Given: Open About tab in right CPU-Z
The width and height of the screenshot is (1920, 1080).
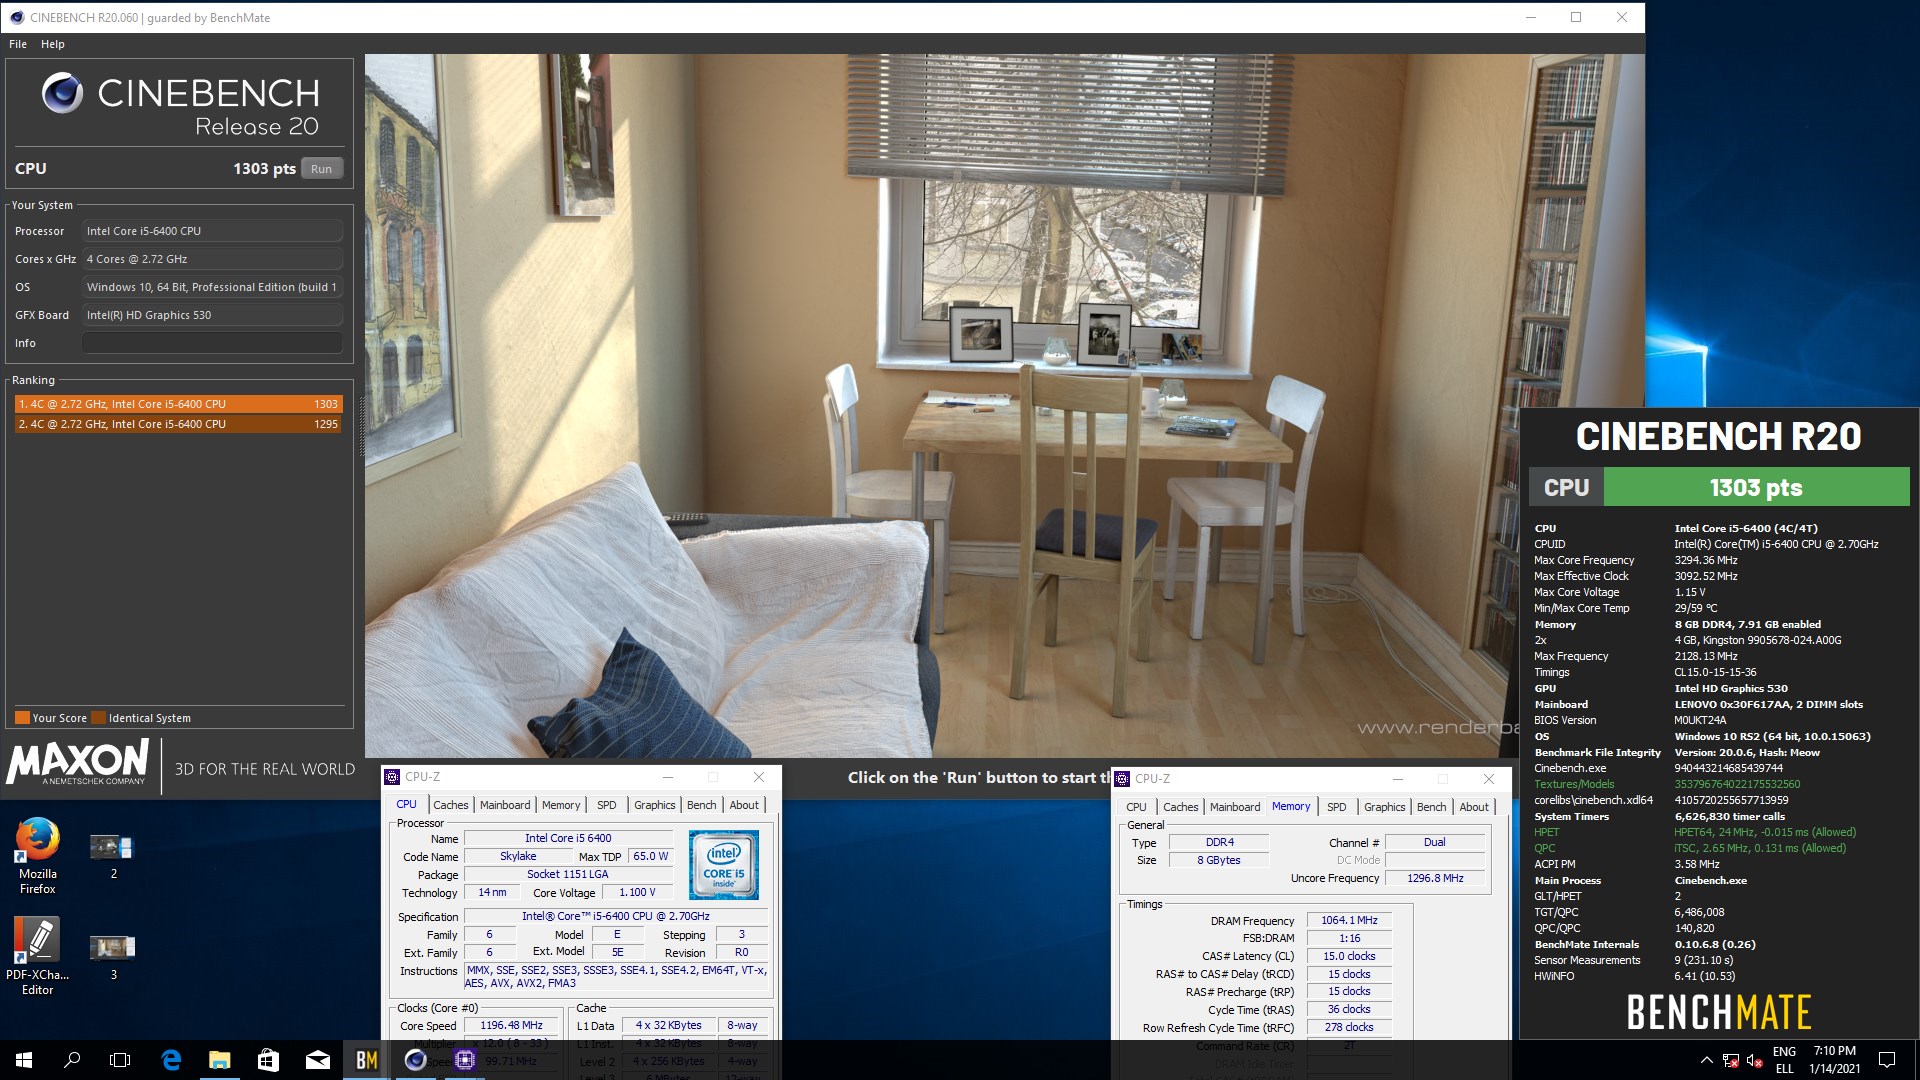Looking at the screenshot, I should (x=1474, y=807).
